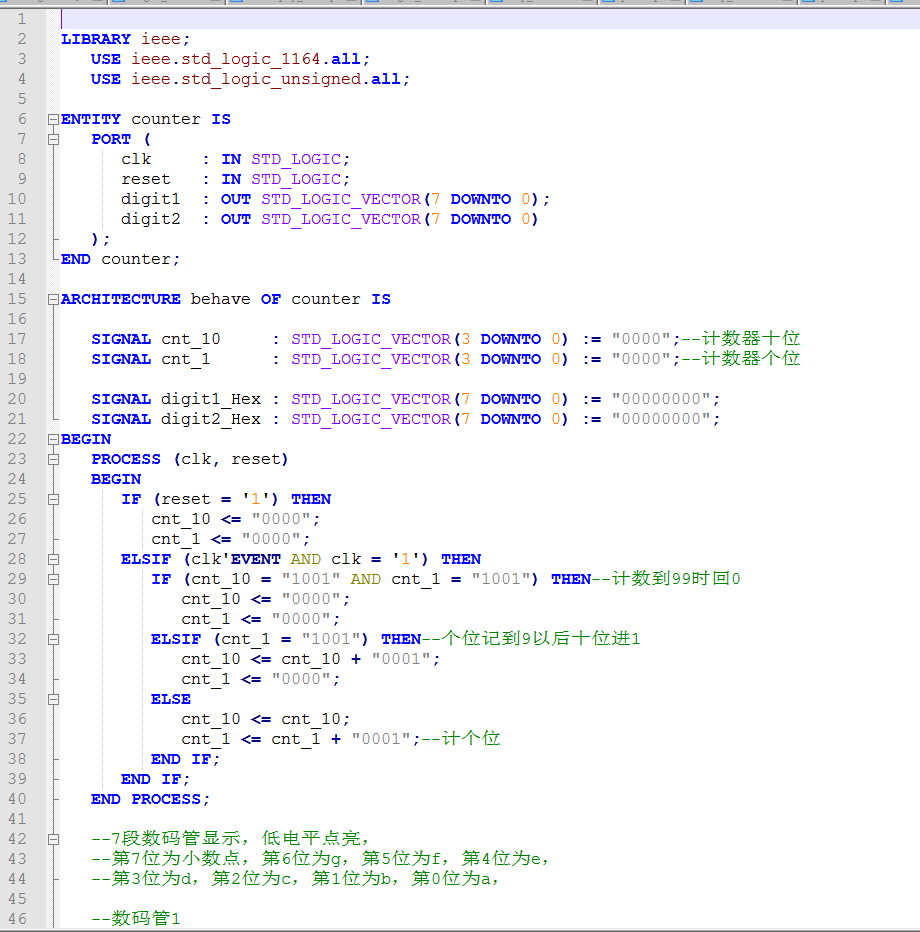Place cursor on END PROCESS statement
Viewport: 920px width, 932px height.
point(150,799)
